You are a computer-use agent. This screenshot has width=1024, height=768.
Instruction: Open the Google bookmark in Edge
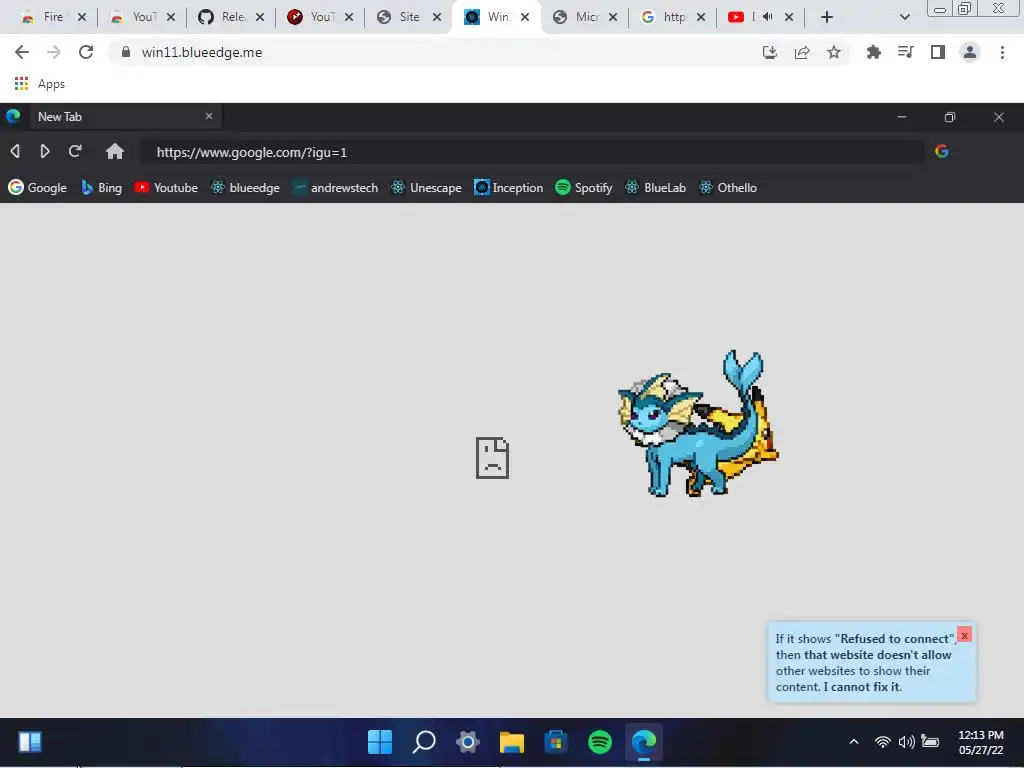click(x=37, y=187)
